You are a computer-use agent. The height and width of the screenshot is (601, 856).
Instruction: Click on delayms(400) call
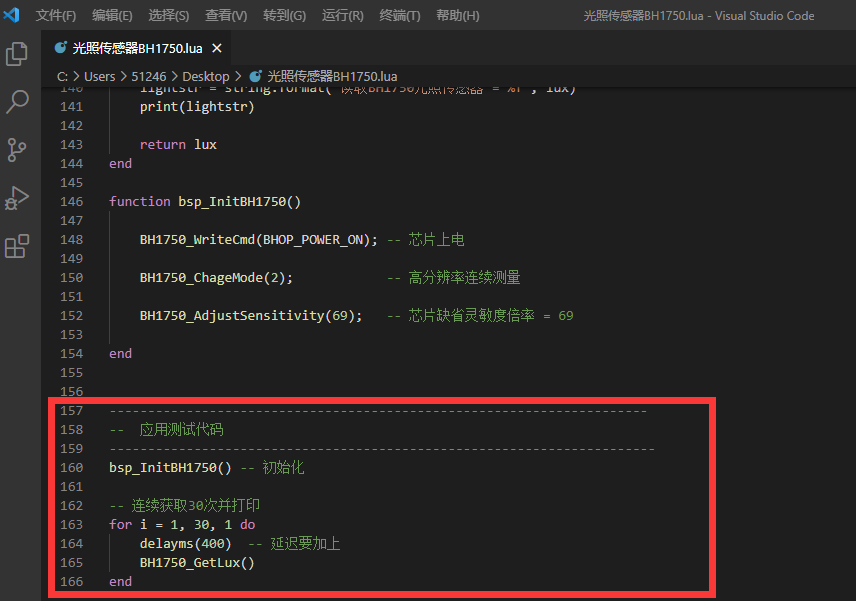(x=186, y=544)
